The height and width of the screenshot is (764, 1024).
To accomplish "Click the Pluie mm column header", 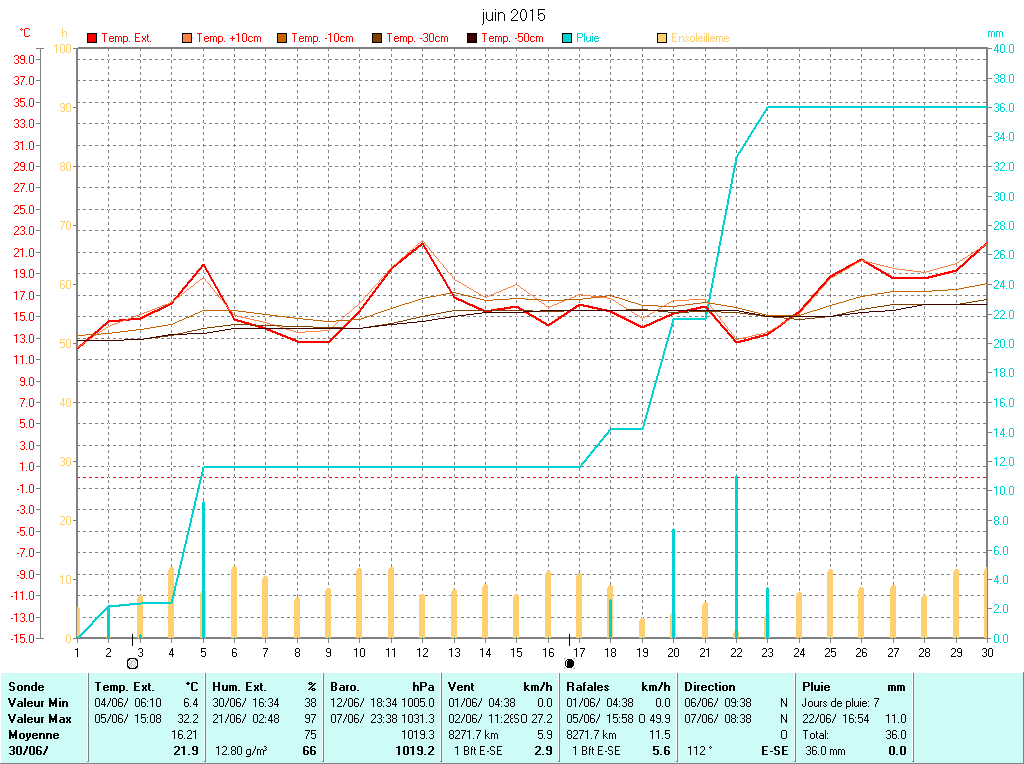I will pyautogui.click(x=816, y=687).
